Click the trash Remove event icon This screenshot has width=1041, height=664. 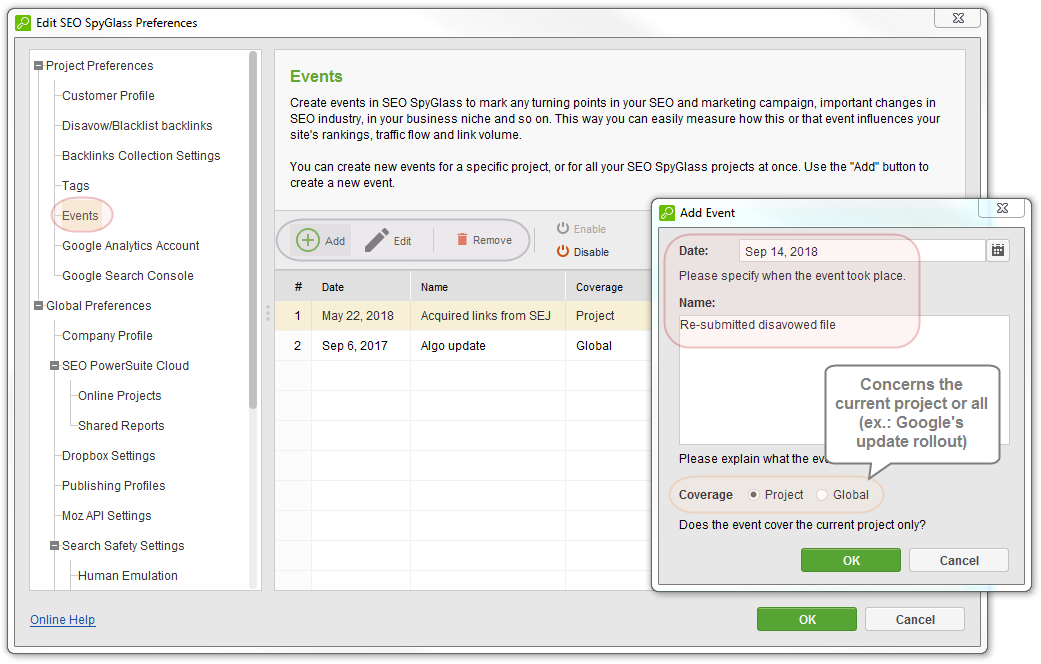[x=462, y=239]
